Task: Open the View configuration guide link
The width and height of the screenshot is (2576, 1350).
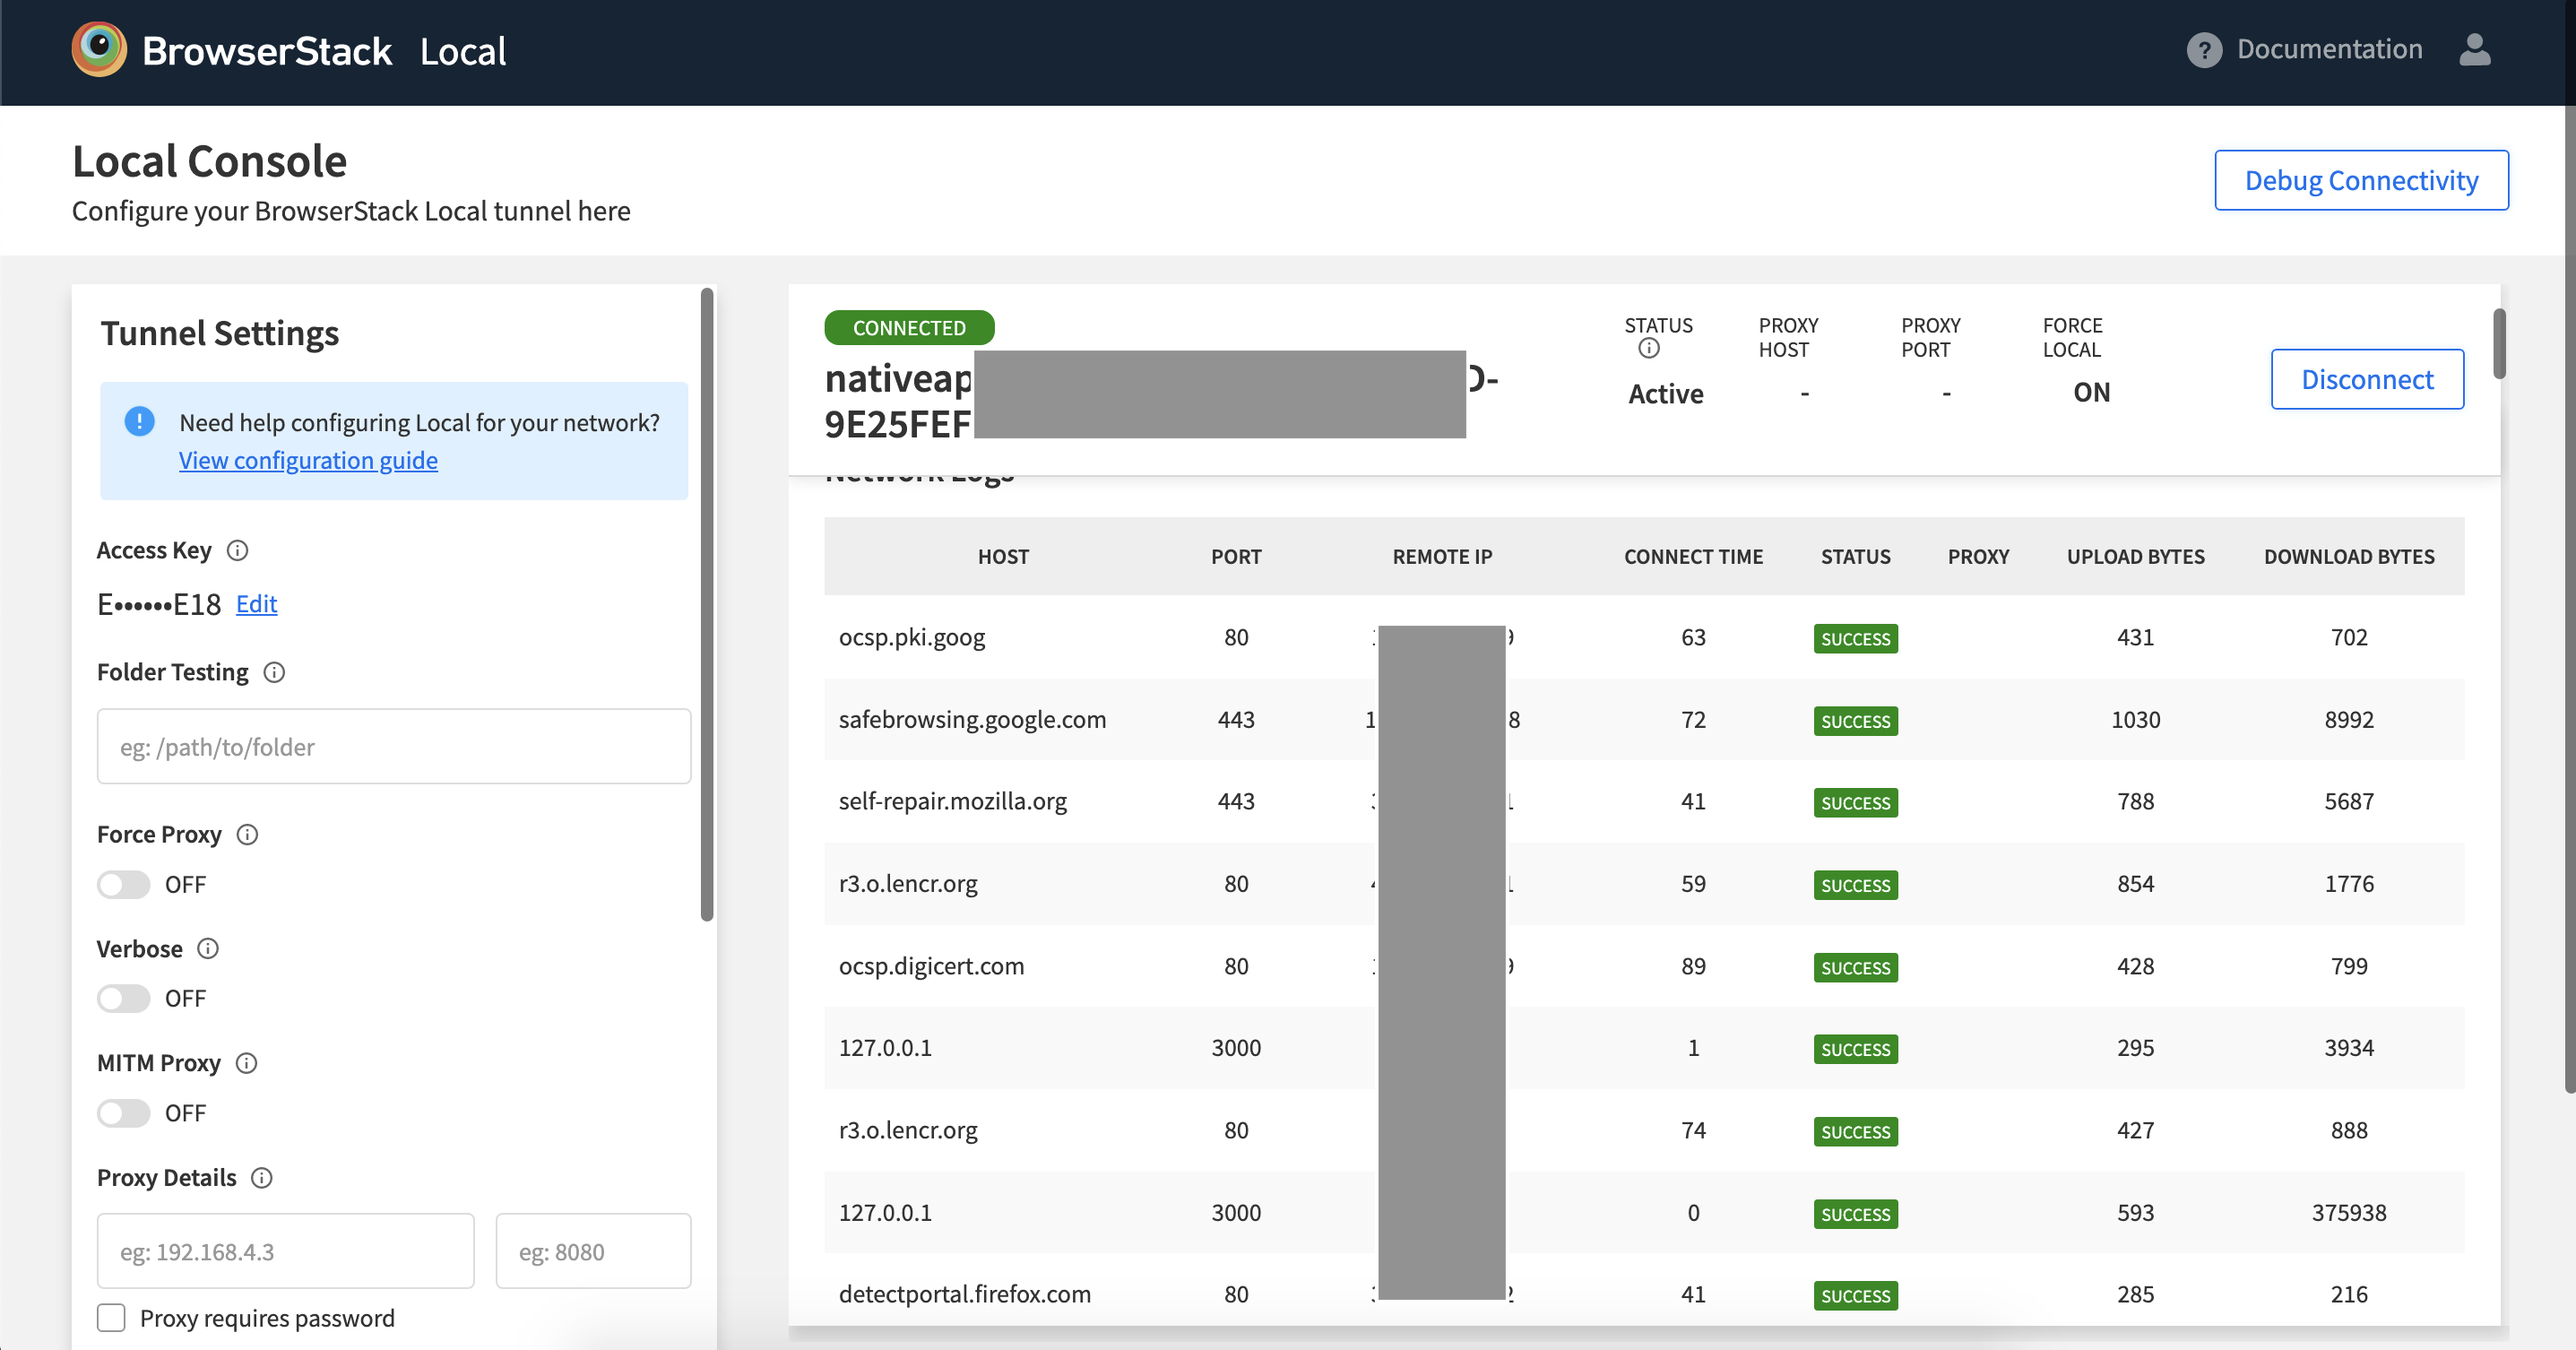Action: (308, 461)
